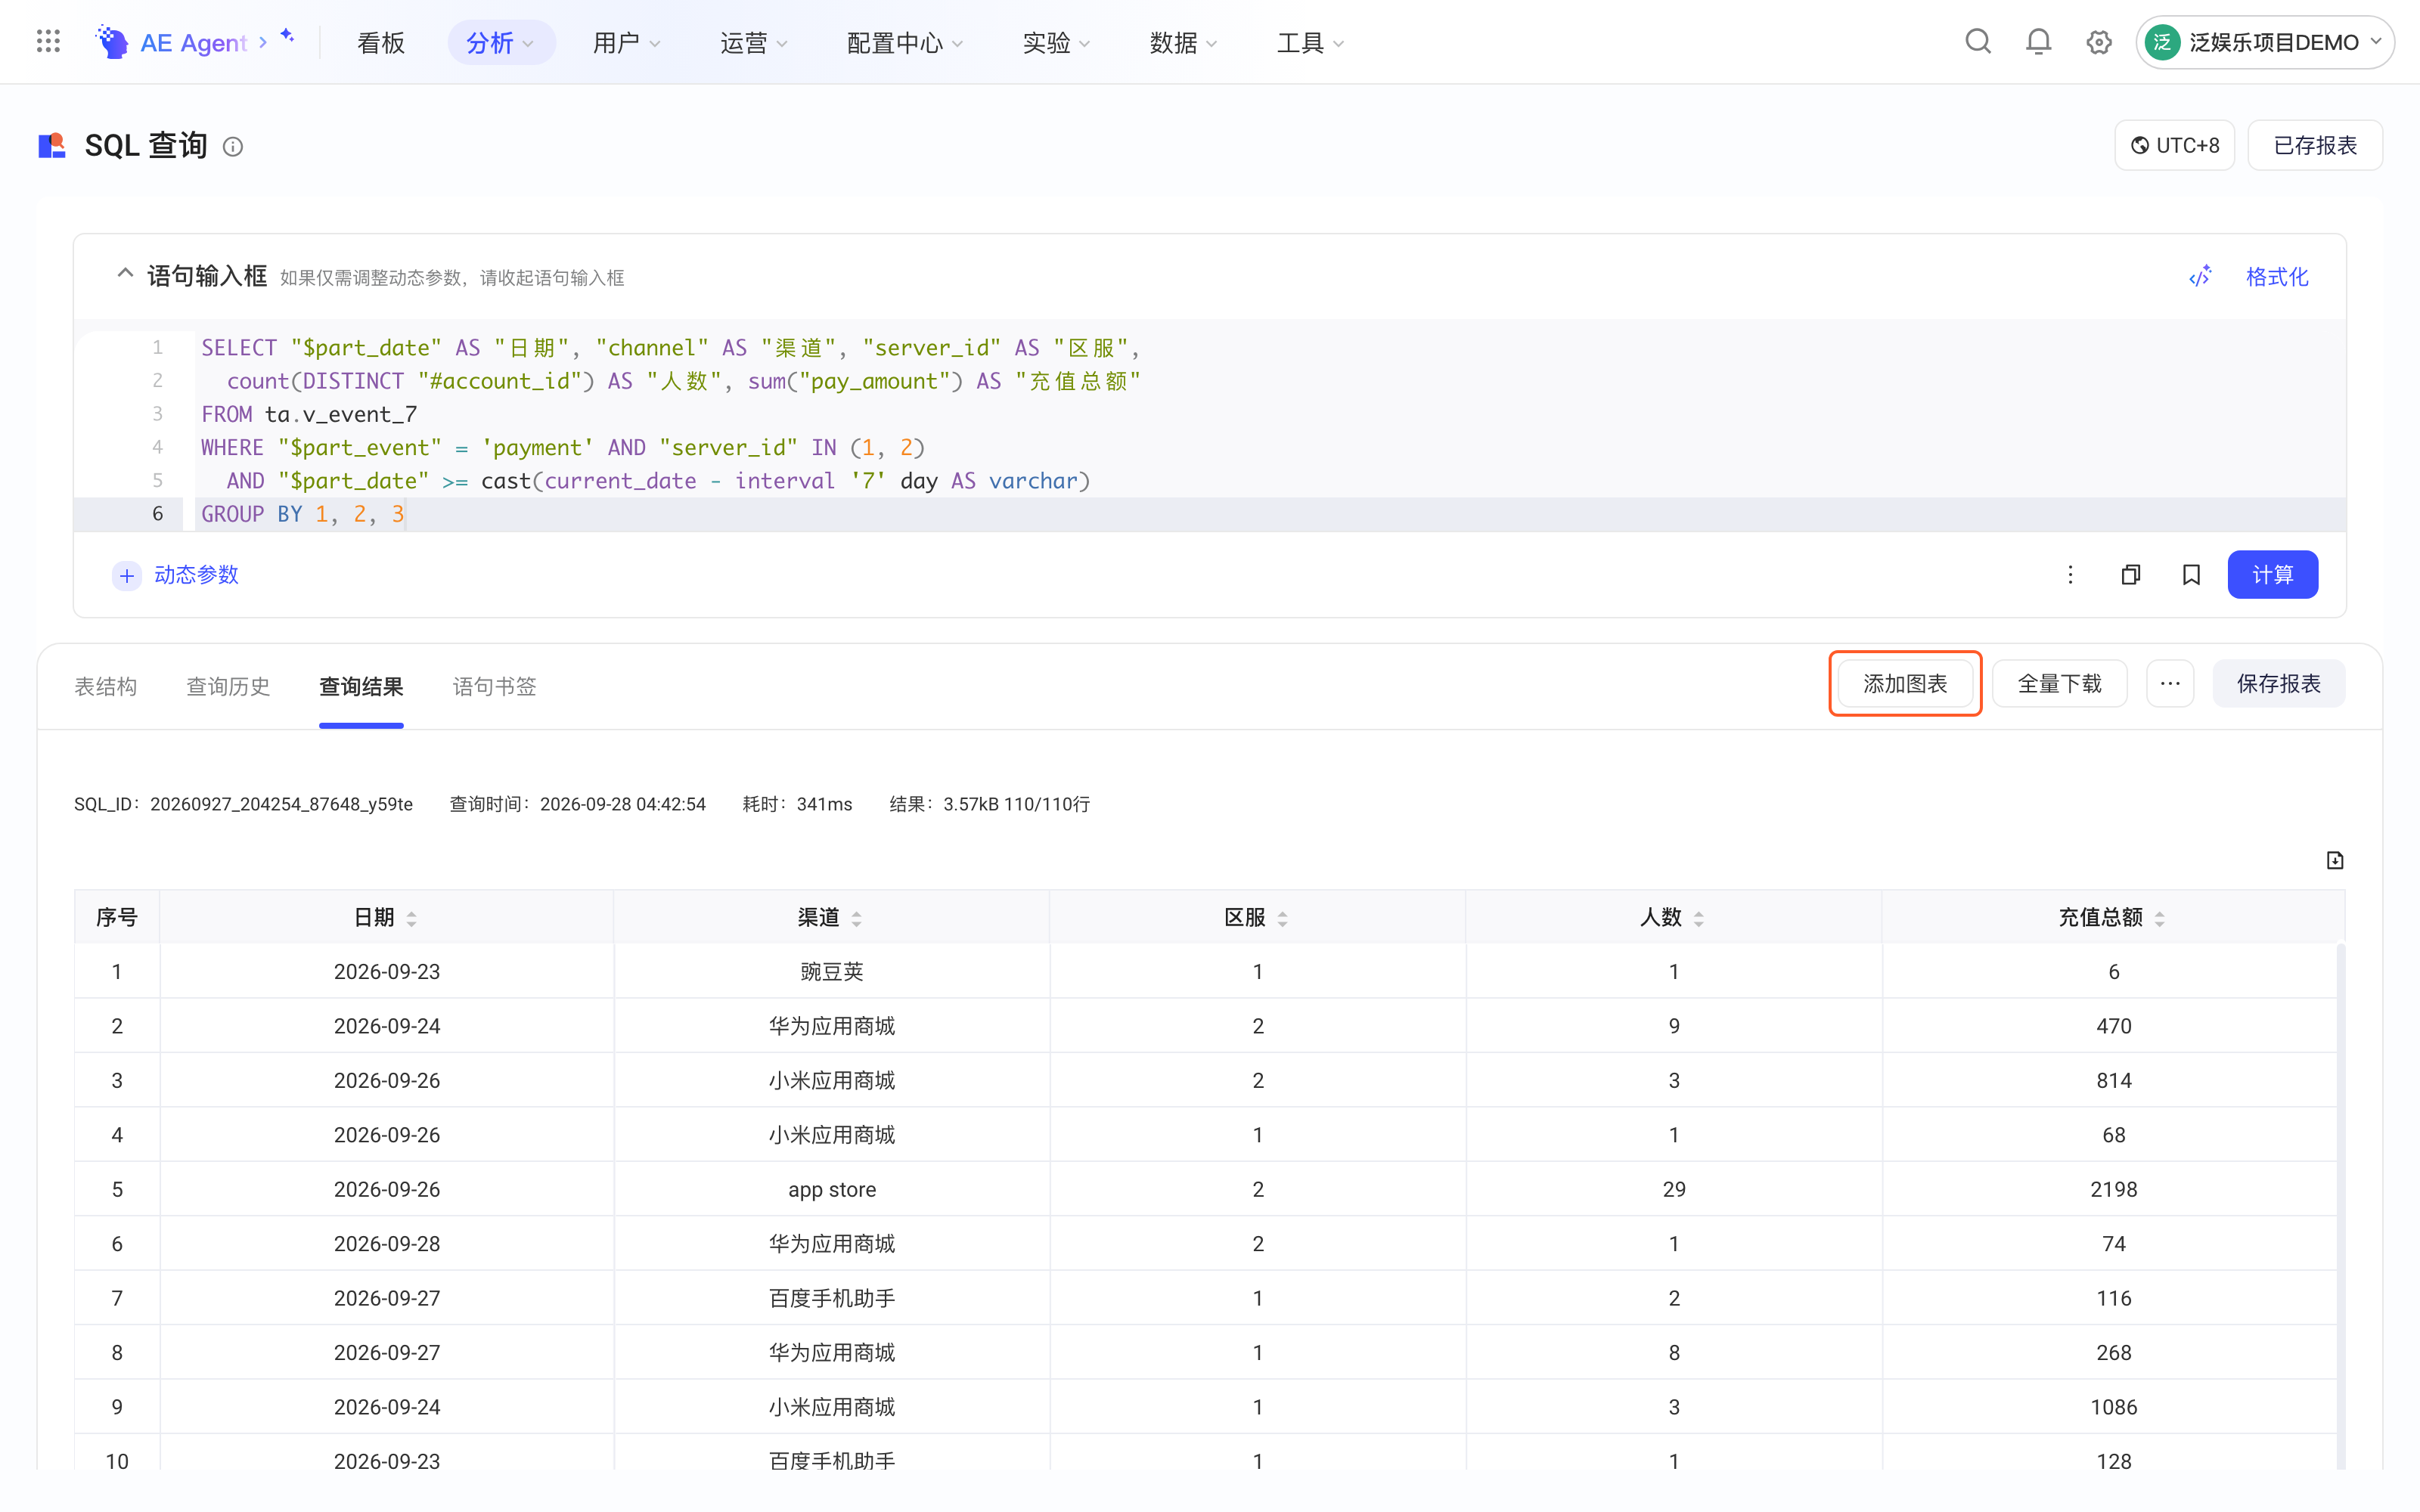Click the export icon above the result table
The width and height of the screenshot is (2420, 1512).
click(2334, 860)
